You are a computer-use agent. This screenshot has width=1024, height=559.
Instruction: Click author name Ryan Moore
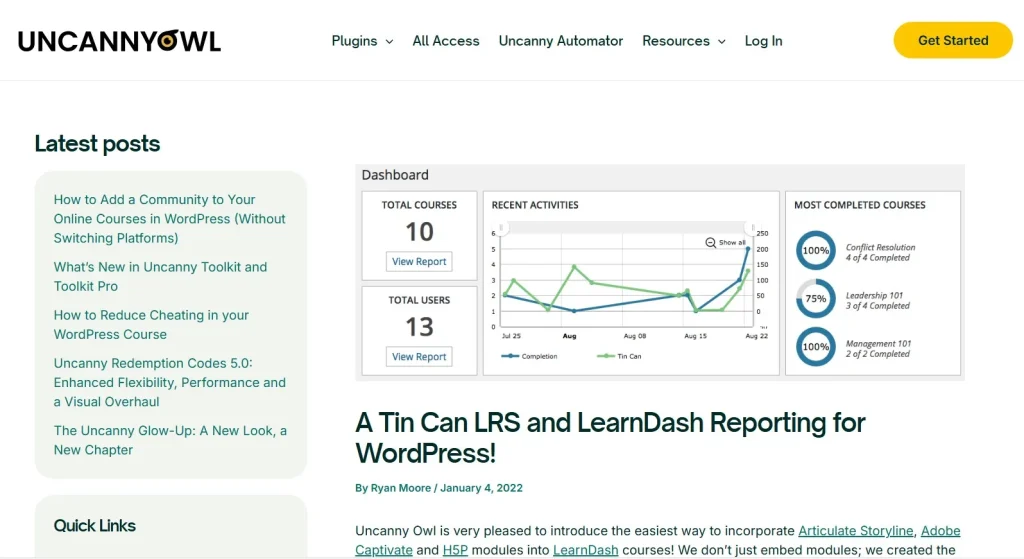[400, 488]
